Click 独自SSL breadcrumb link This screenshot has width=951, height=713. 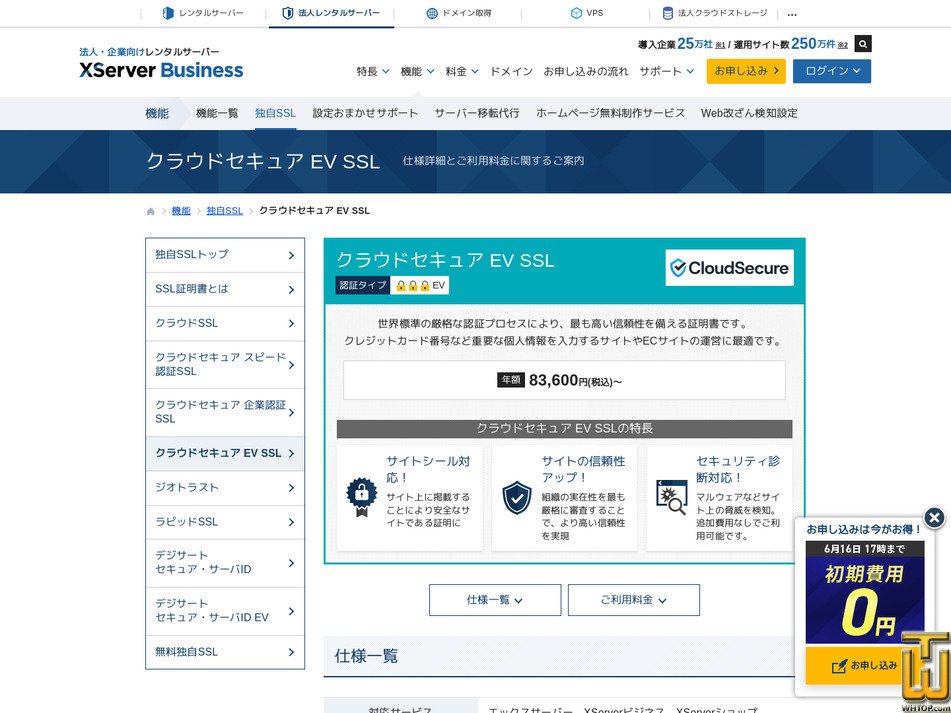[224, 211]
